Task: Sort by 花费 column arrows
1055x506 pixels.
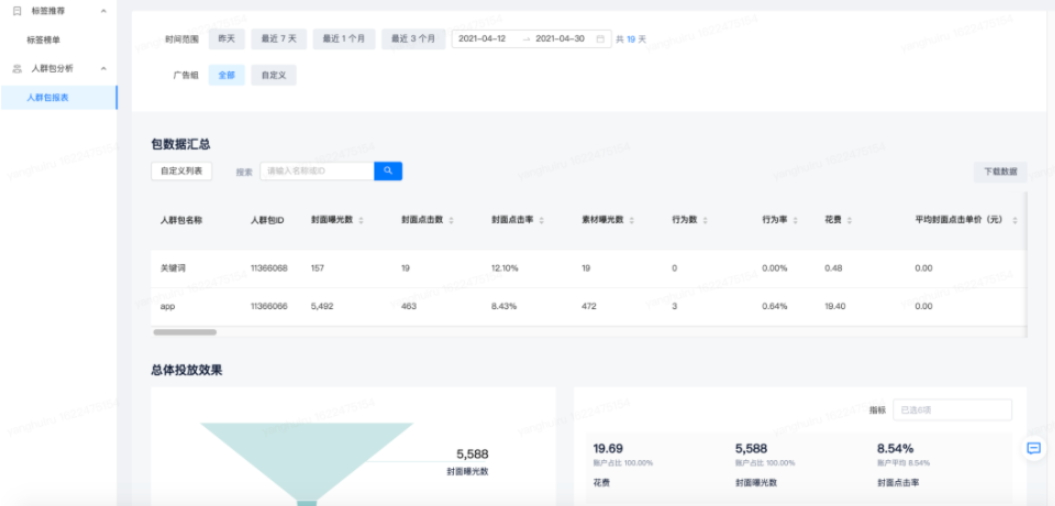Action: tap(849, 220)
